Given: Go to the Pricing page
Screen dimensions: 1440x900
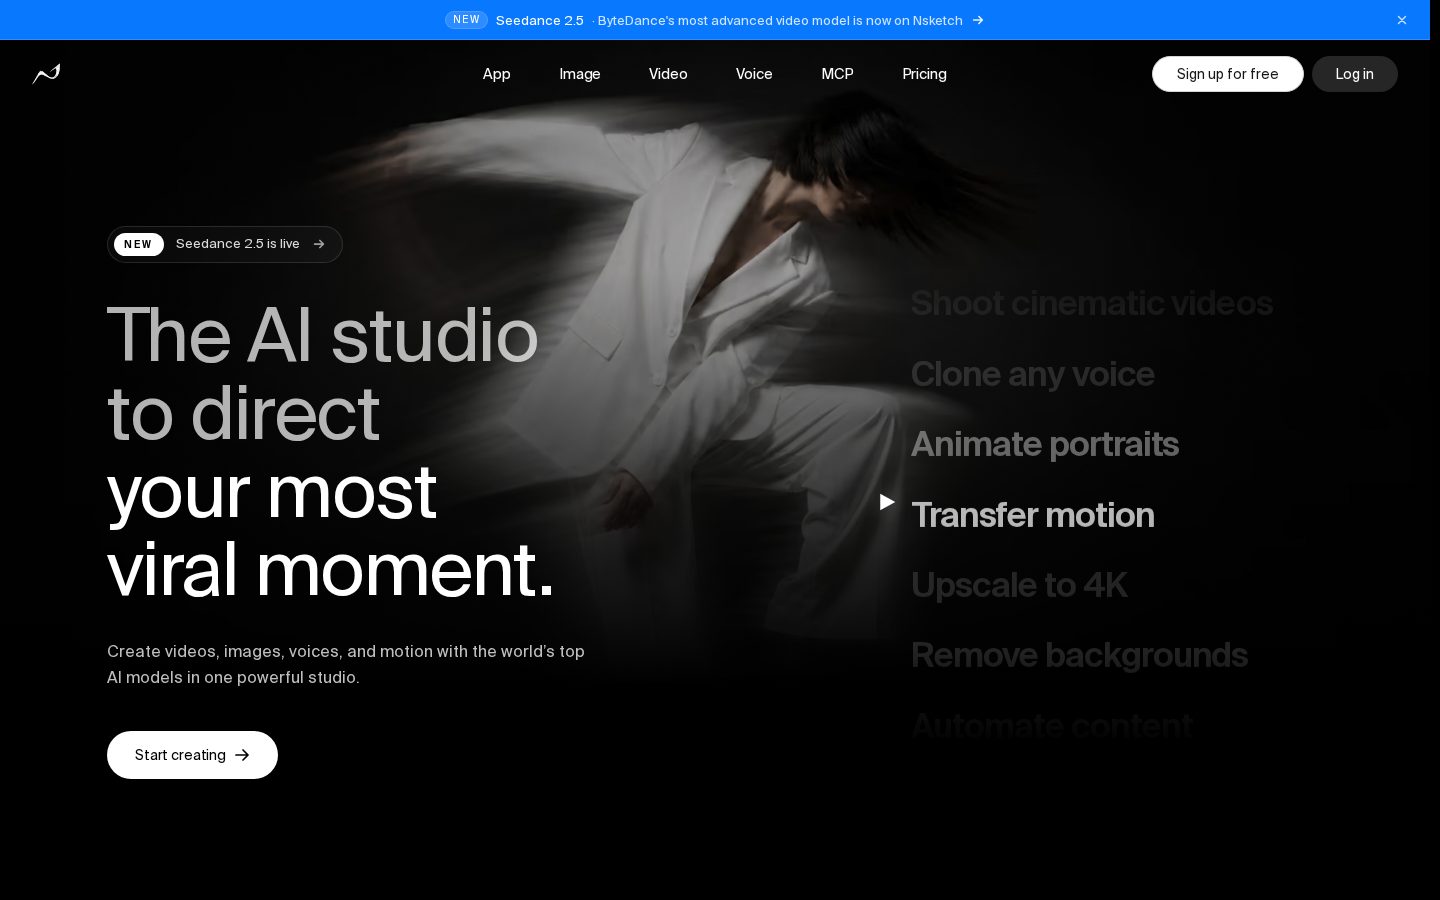Looking at the screenshot, I should pyautogui.click(x=924, y=74).
